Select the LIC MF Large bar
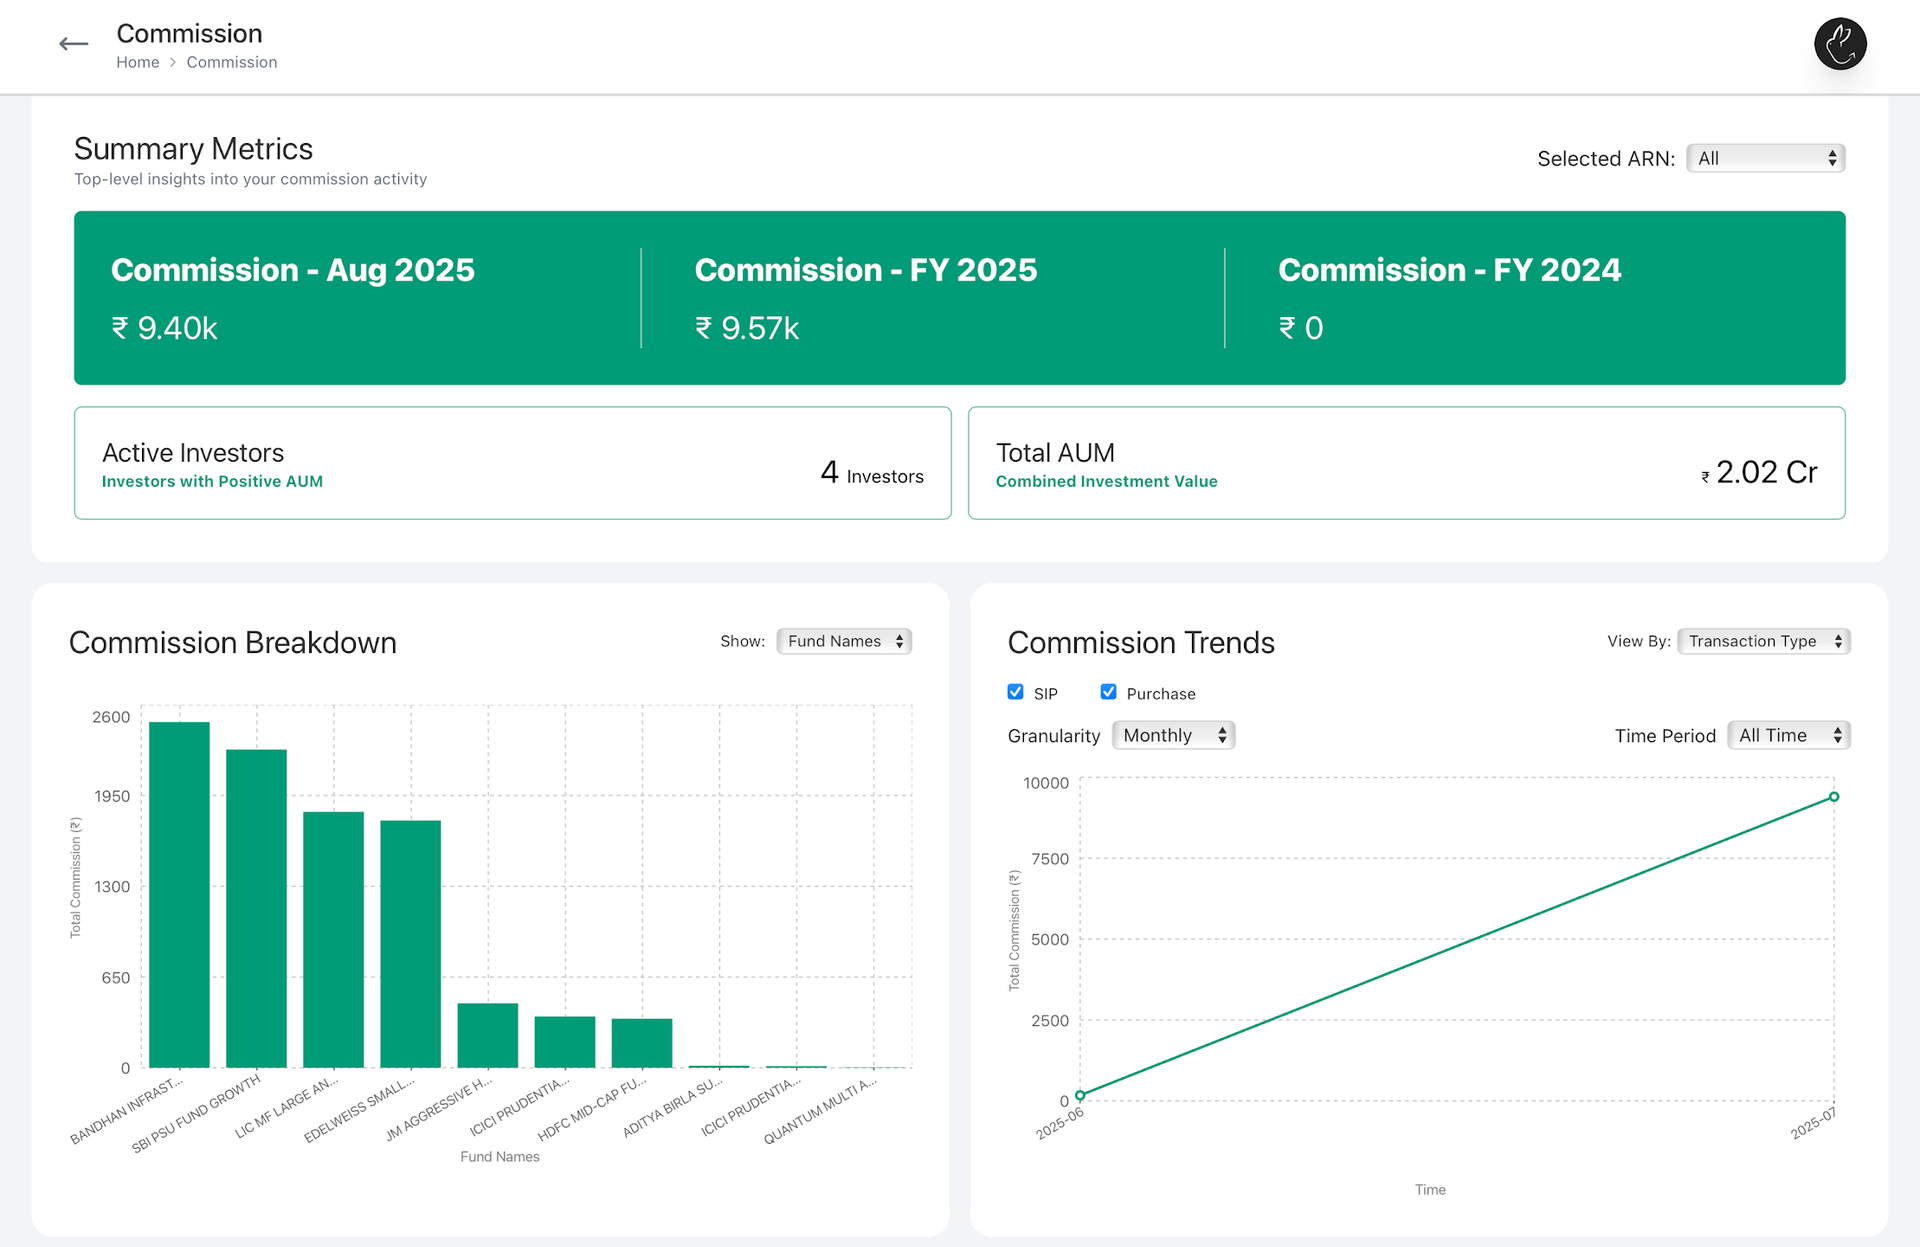The height and width of the screenshot is (1247, 1920). point(333,939)
